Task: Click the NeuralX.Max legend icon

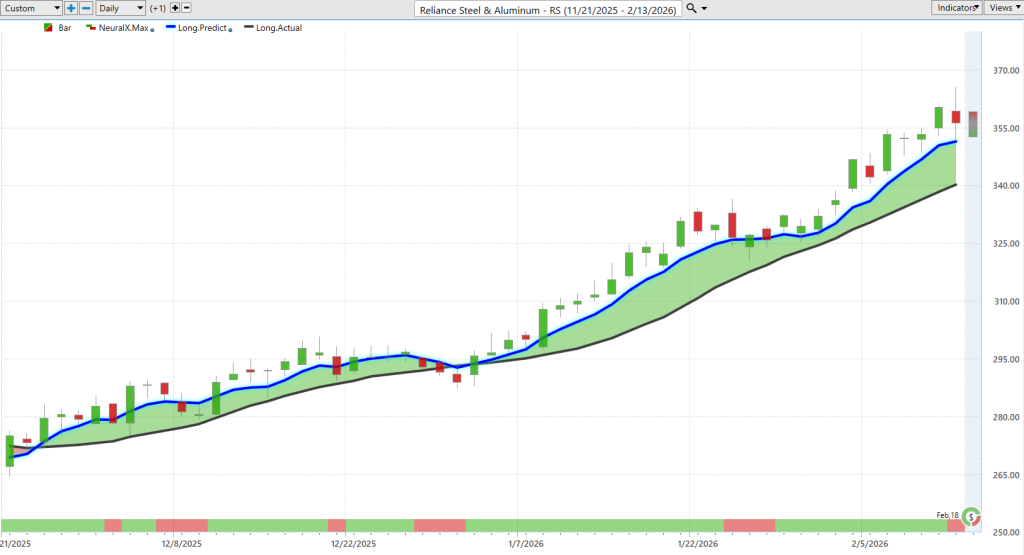Action: coord(91,28)
